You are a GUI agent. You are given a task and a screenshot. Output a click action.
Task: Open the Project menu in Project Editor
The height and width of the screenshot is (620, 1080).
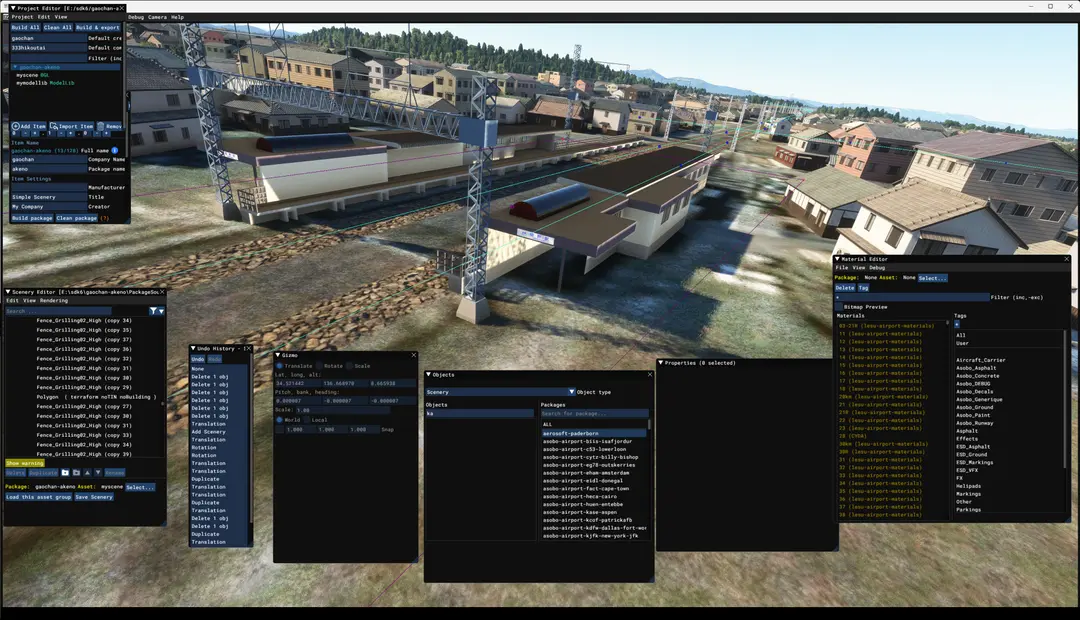[22, 17]
